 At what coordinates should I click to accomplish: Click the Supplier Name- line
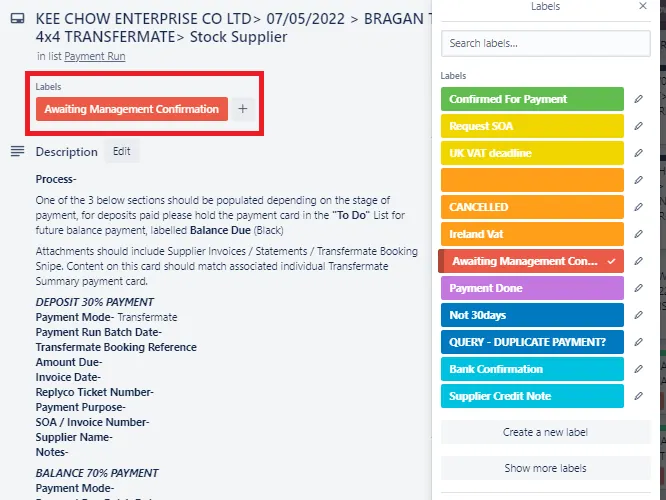74,437
